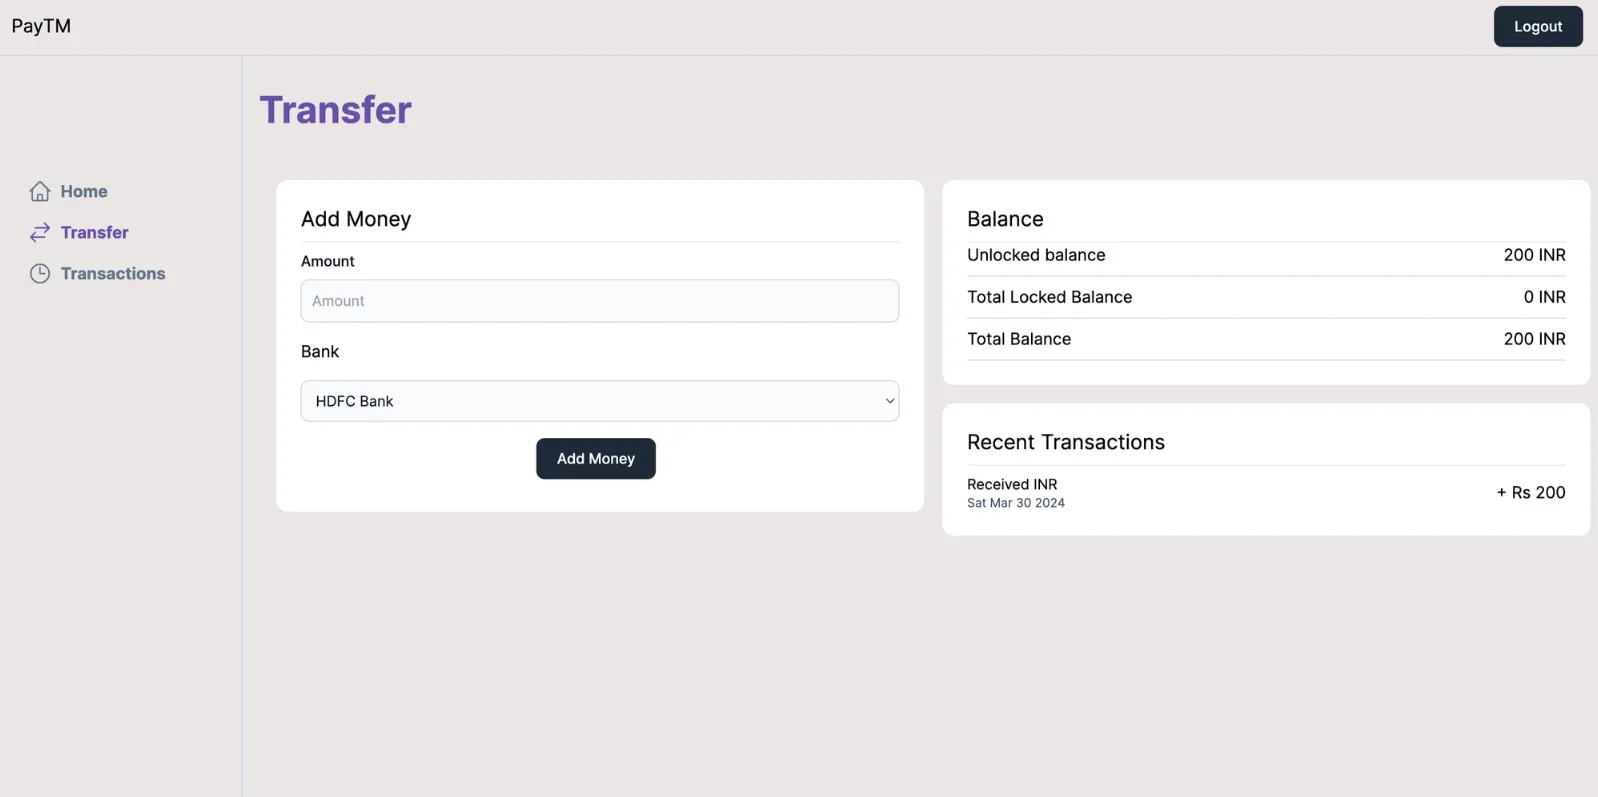
Task: Click the Home house icon in sidebar
Action: point(40,191)
